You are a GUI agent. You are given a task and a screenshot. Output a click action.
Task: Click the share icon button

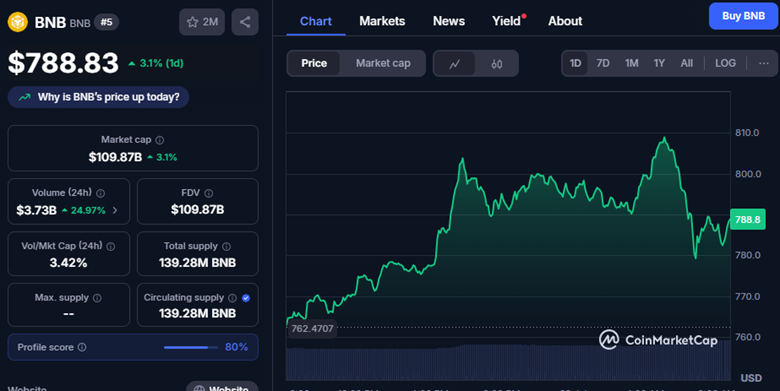245,22
